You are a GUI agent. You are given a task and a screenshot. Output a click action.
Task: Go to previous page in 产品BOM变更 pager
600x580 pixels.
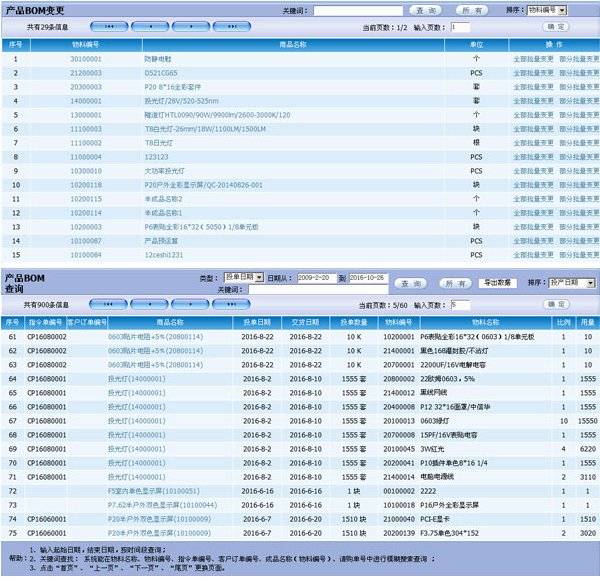tap(148, 27)
